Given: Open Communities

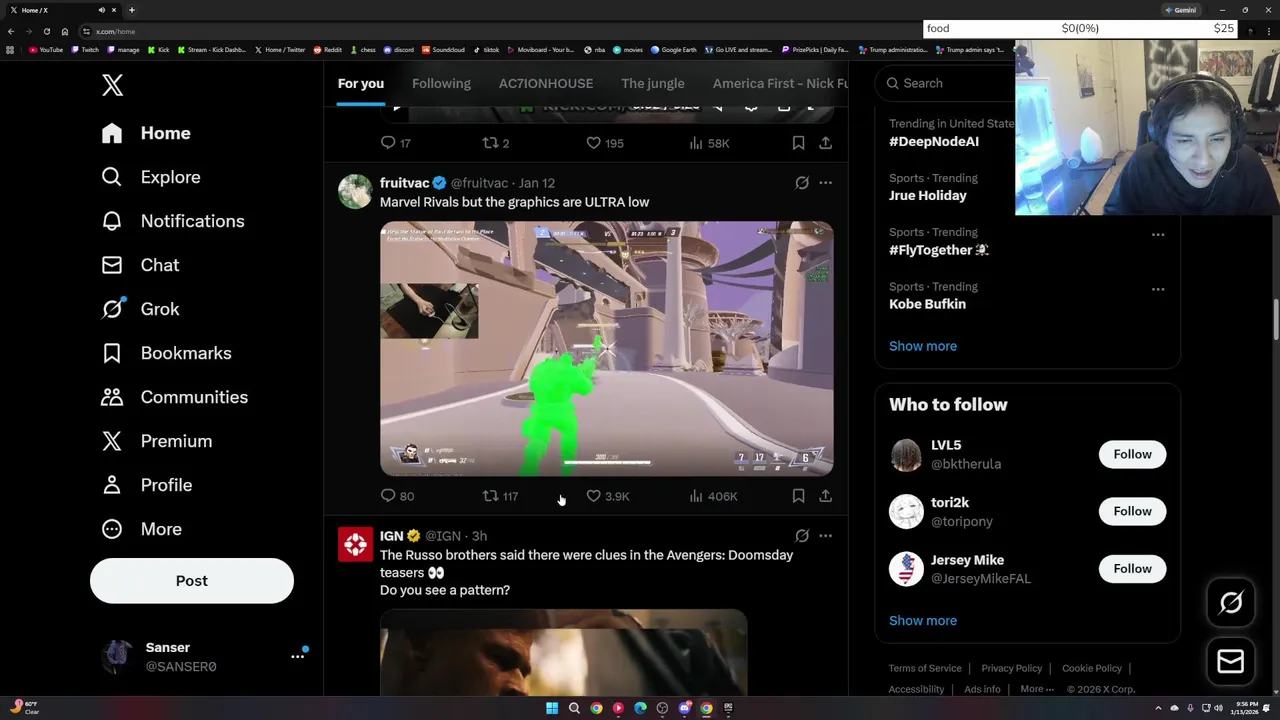Looking at the screenshot, I should pos(174,397).
